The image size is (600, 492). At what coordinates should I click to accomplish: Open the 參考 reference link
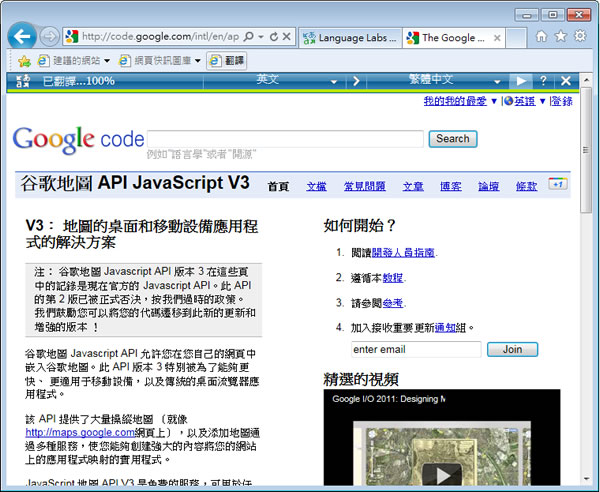click(393, 303)
